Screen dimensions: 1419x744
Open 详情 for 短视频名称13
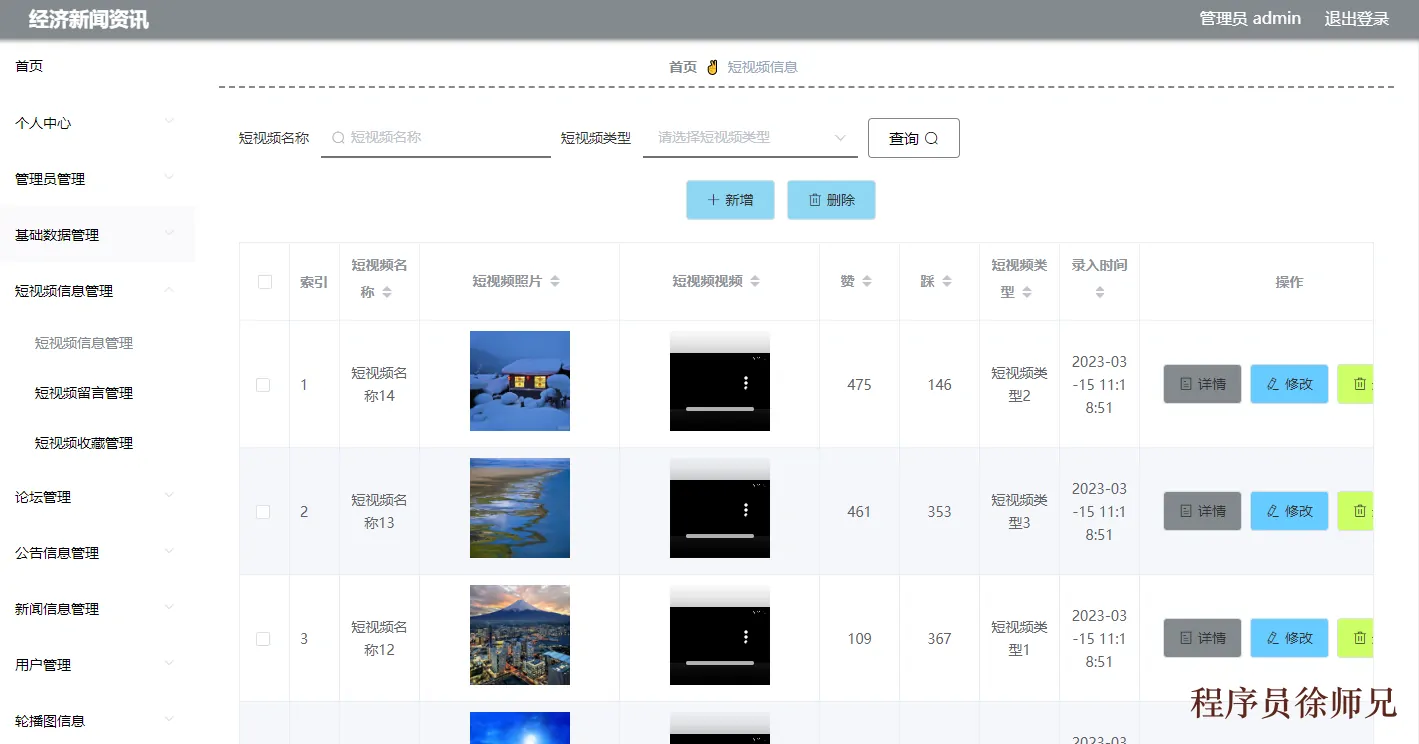1202,511
